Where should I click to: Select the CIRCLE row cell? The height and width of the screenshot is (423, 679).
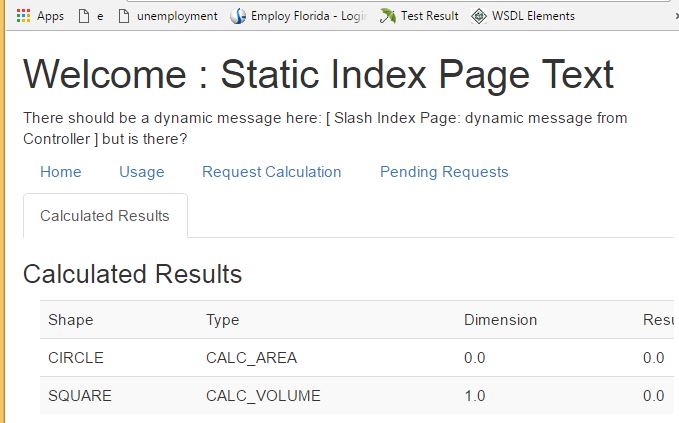click(x=76, y=358)
